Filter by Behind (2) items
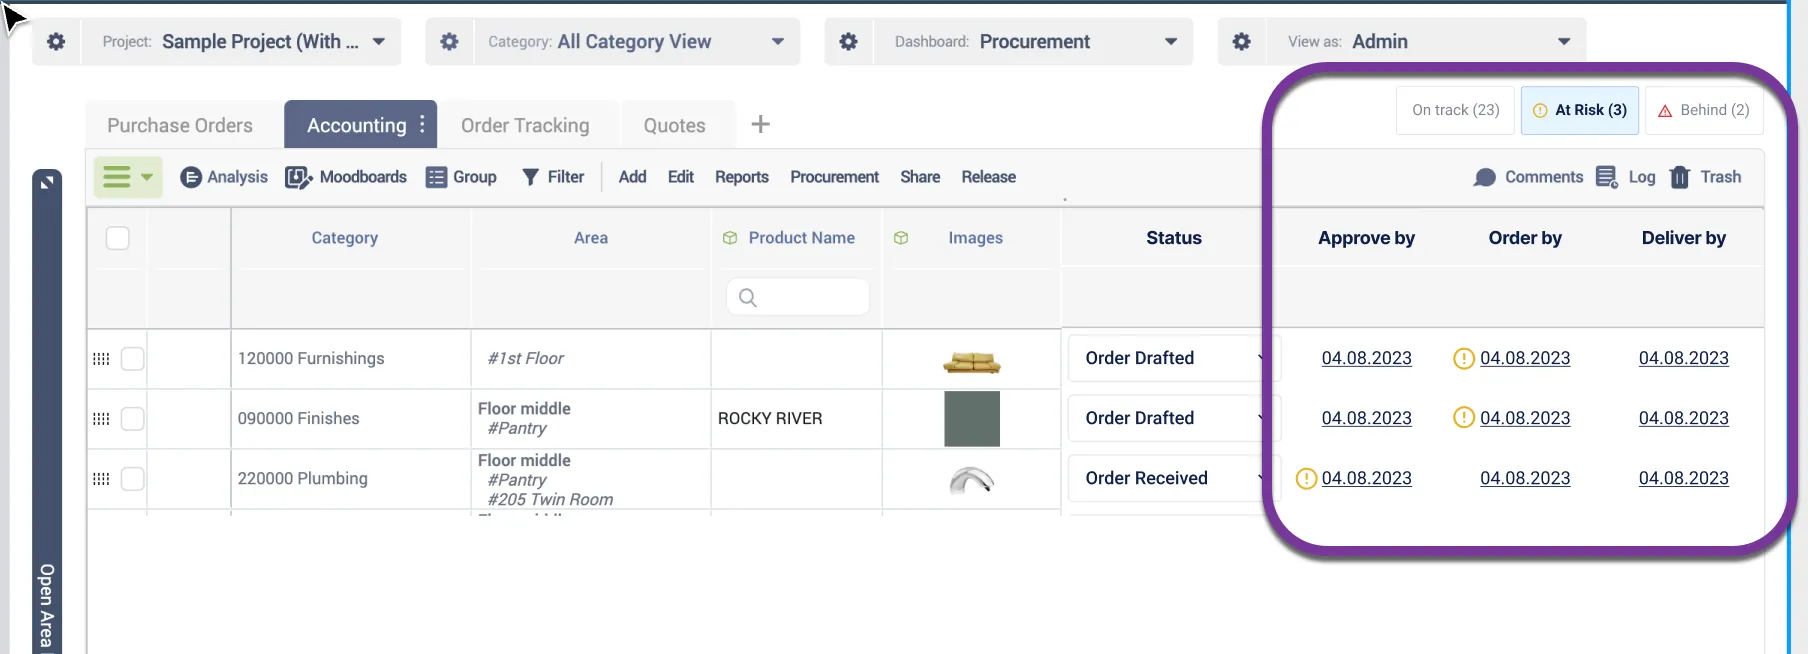1808x654 pixels. tap(1704, 110)
